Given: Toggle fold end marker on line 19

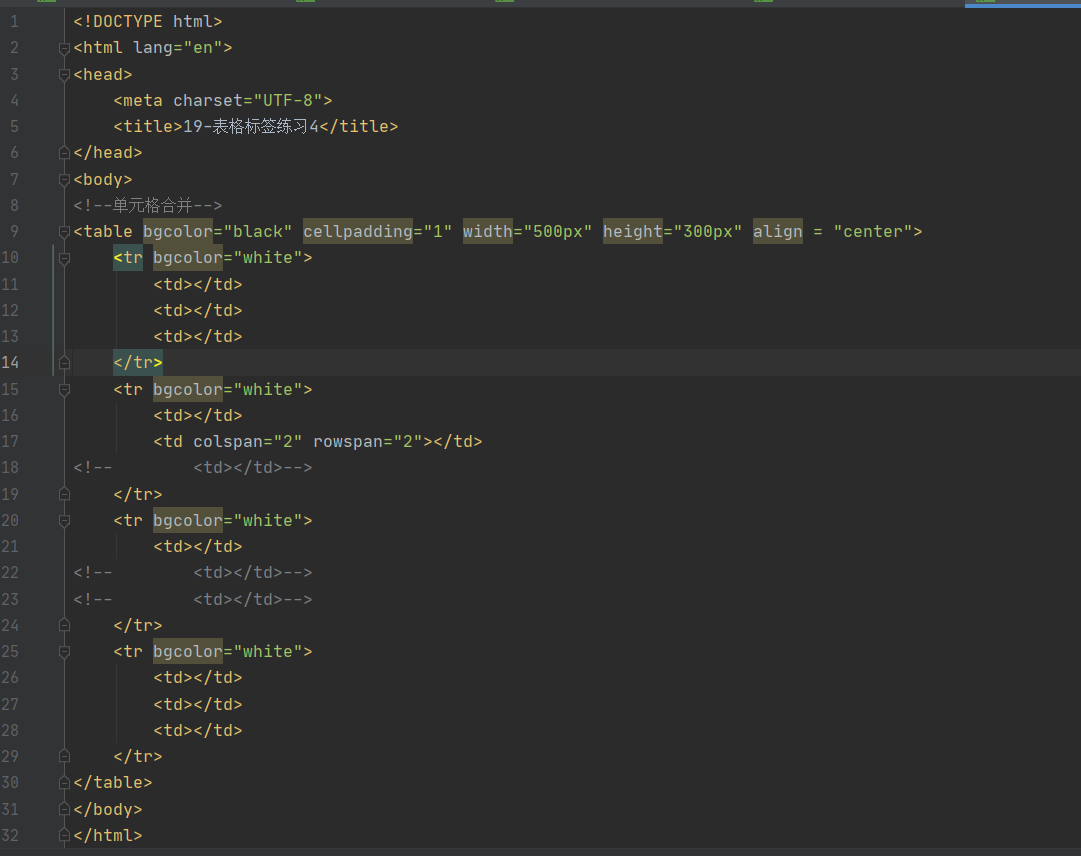Looking at the screenshot, I should coord(64,494).
